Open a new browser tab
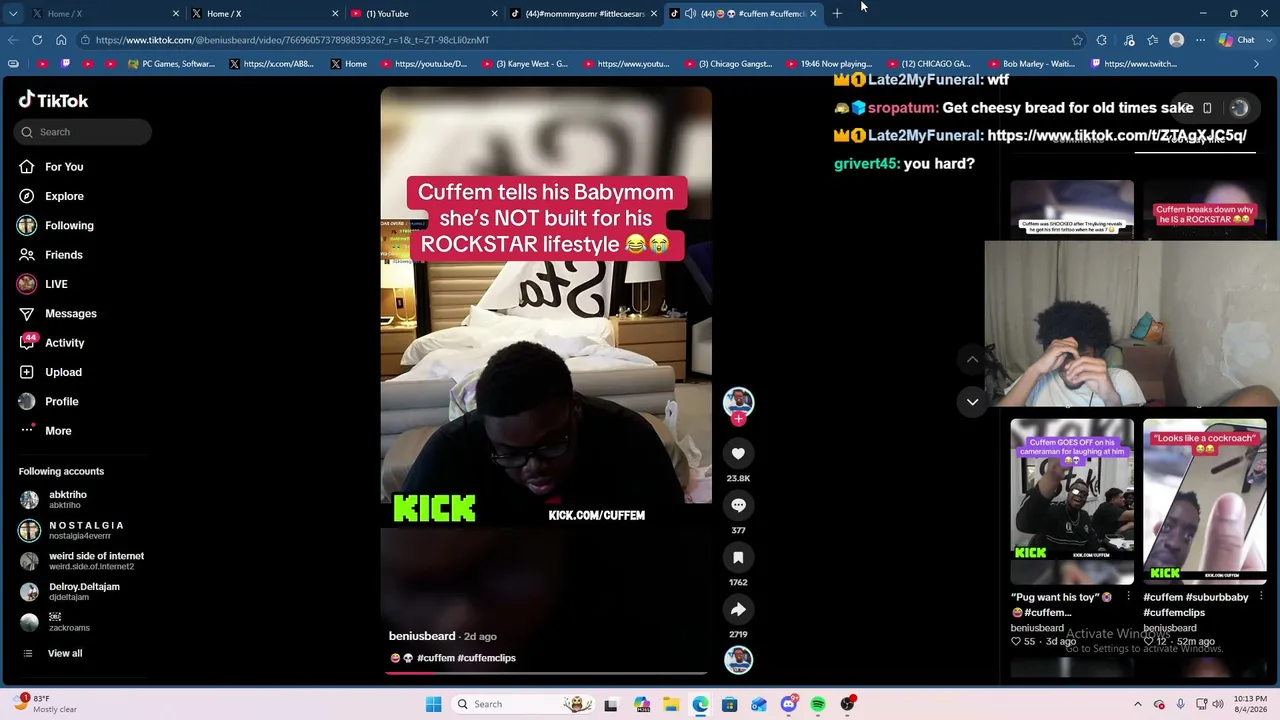 (837, 14)
